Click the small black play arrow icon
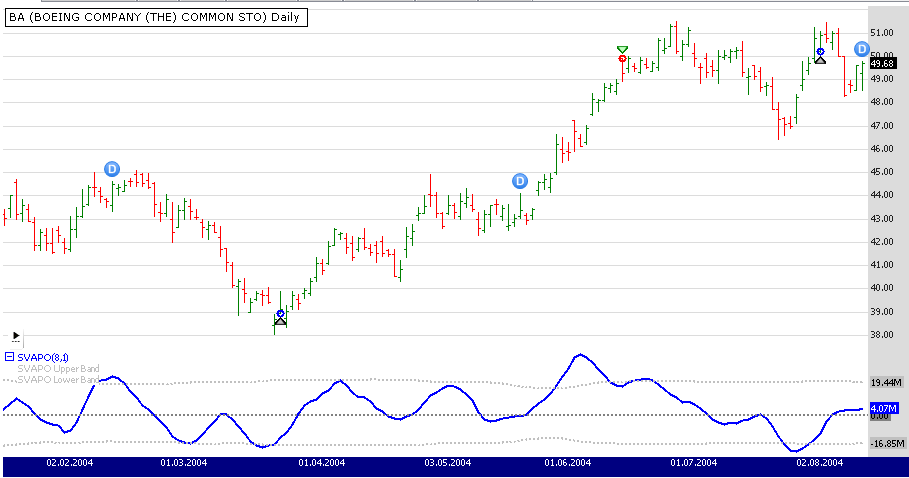Viewport: 909px width, 478px height. tap(15, 337)
